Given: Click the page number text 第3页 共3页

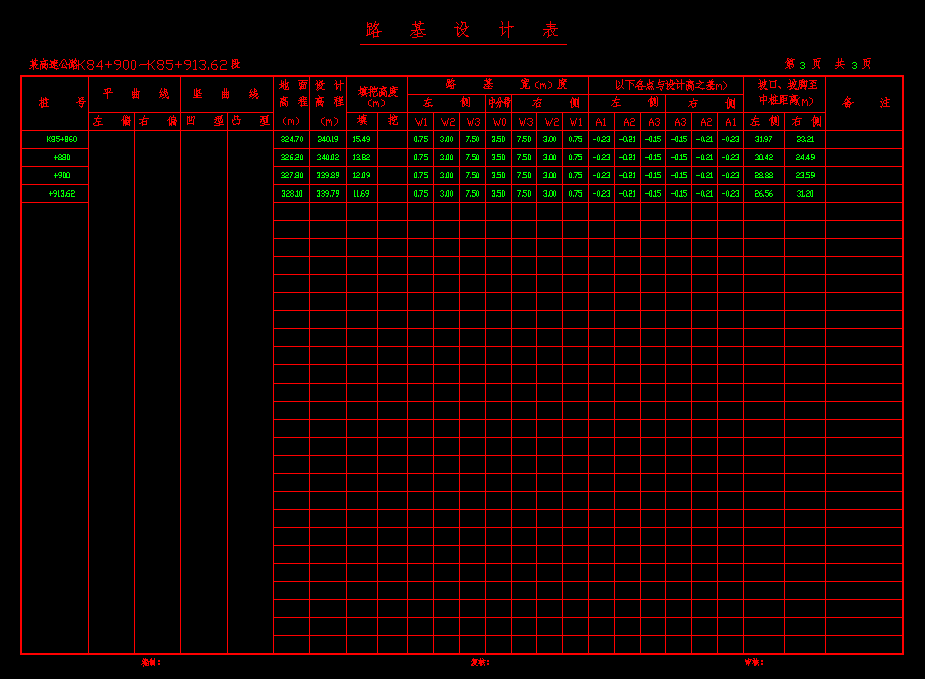Looking at the screenshot, I should click(x=827, y=64).
